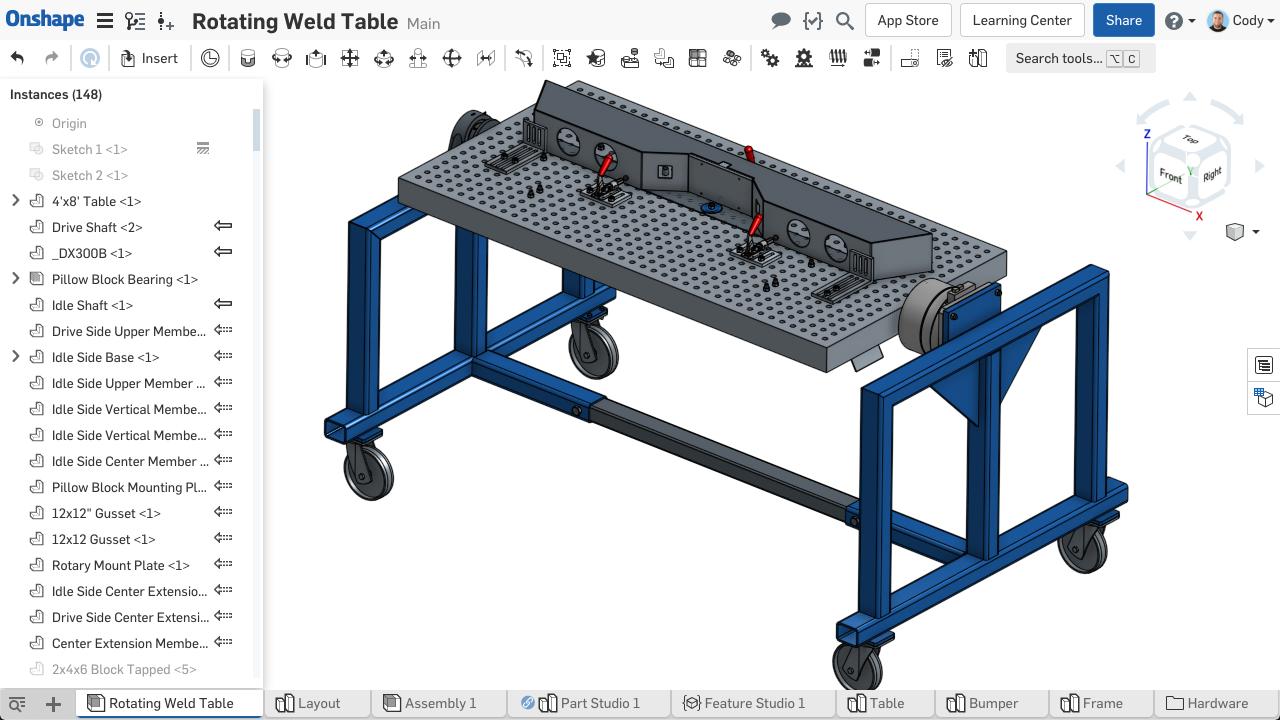The height and width of the screenshot is (720, 1280).
Task: Click the Share button
Action: (x=1123, y=20)
